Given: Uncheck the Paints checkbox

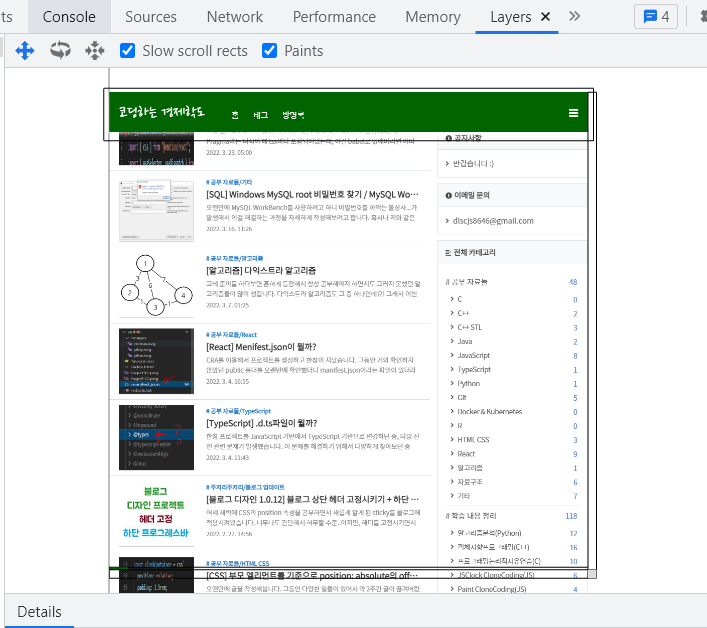Looking at the screenshot, I should [x=270, y=50].
